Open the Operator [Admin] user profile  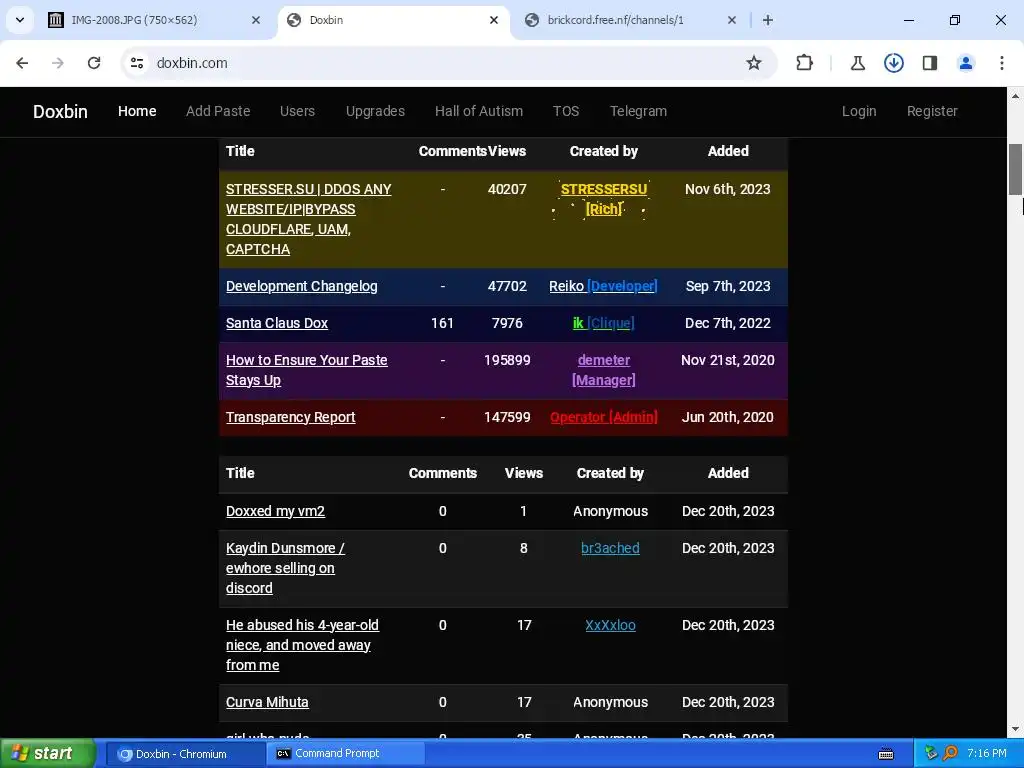603,417
